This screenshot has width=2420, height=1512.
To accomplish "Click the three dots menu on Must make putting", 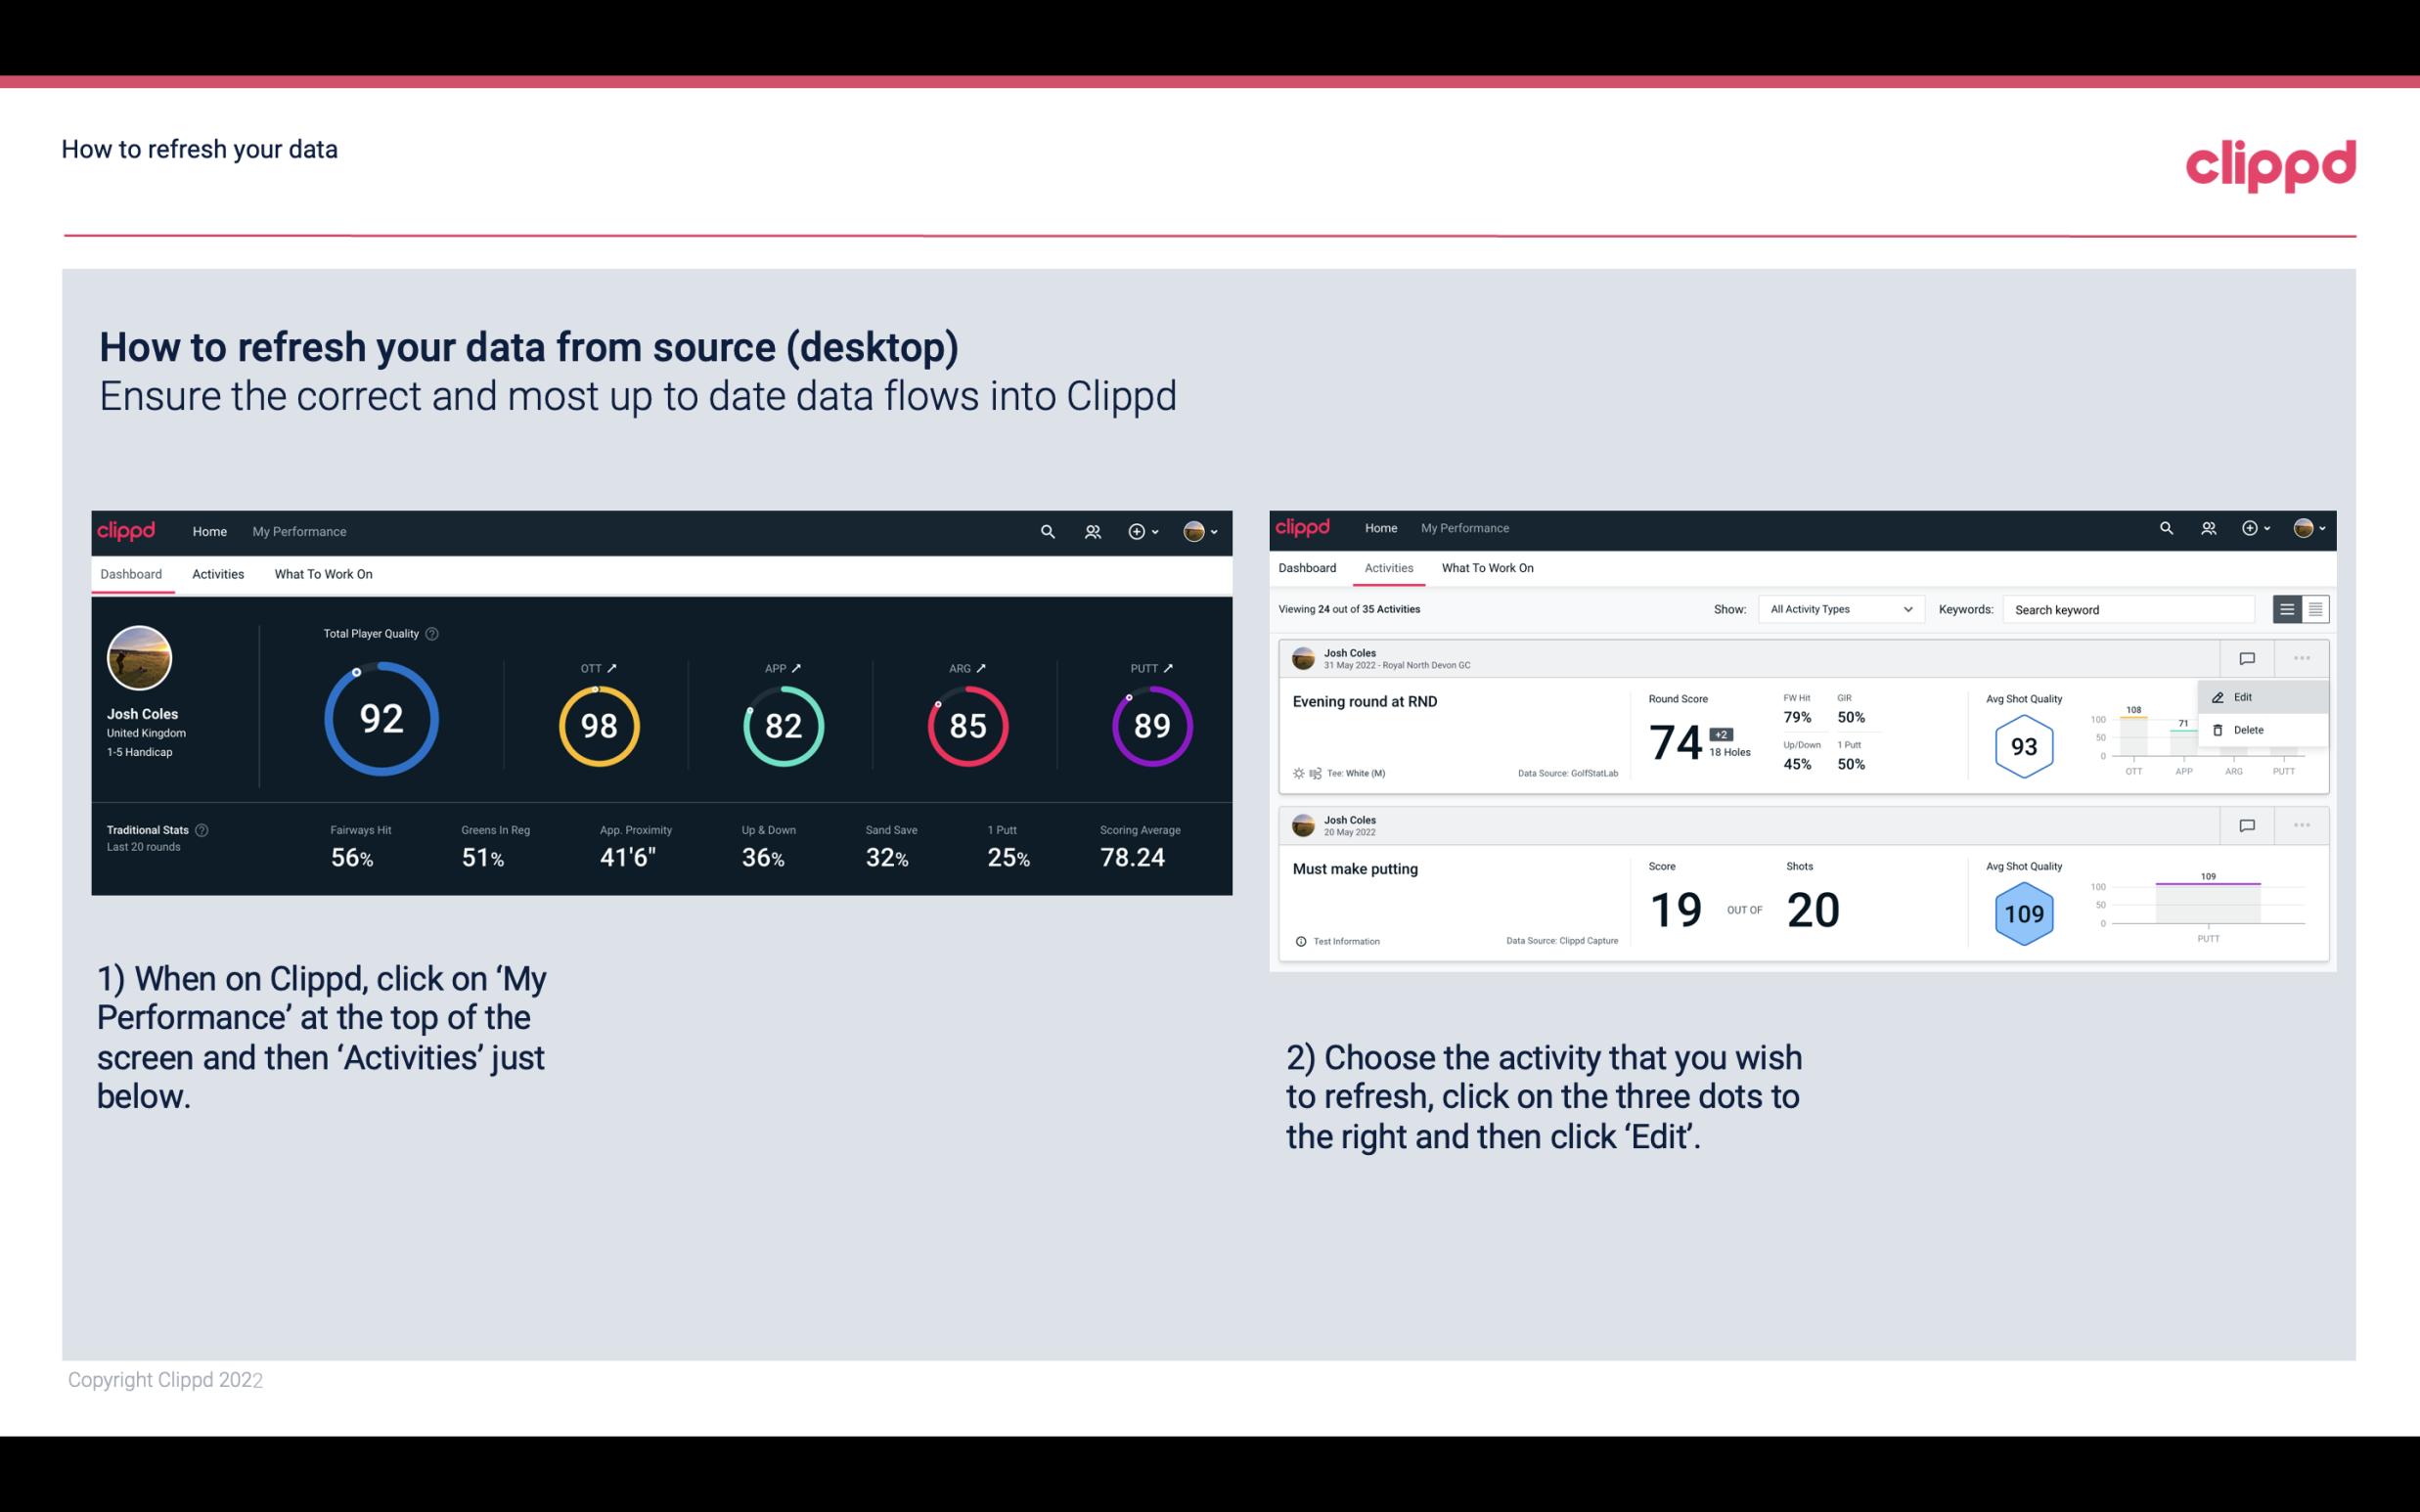I will coord(2300,823).
